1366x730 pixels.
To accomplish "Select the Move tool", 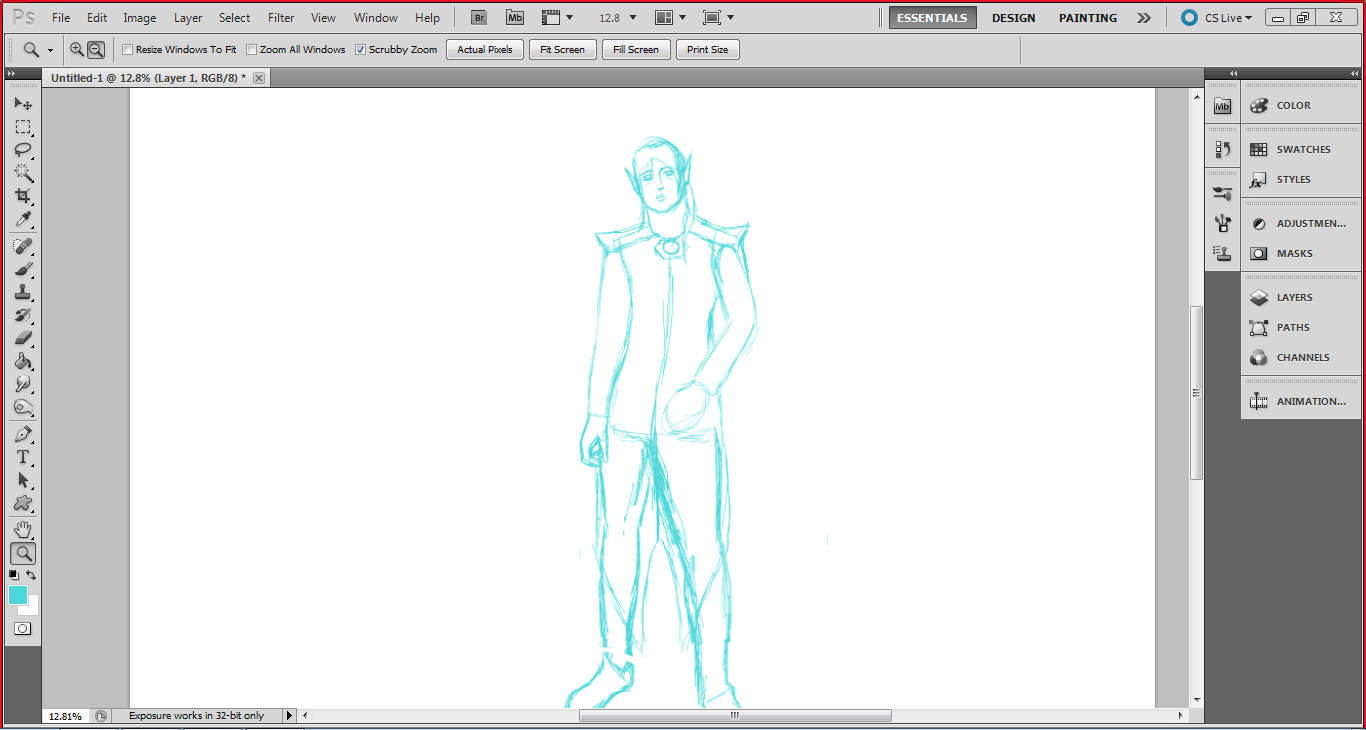I will [22, 104].
